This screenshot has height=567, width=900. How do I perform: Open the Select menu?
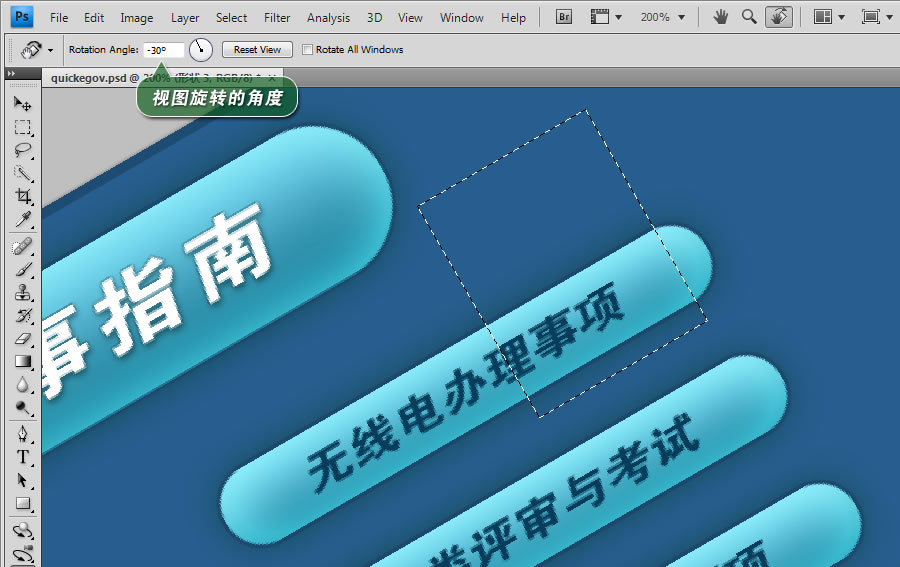tap(231, 18)
